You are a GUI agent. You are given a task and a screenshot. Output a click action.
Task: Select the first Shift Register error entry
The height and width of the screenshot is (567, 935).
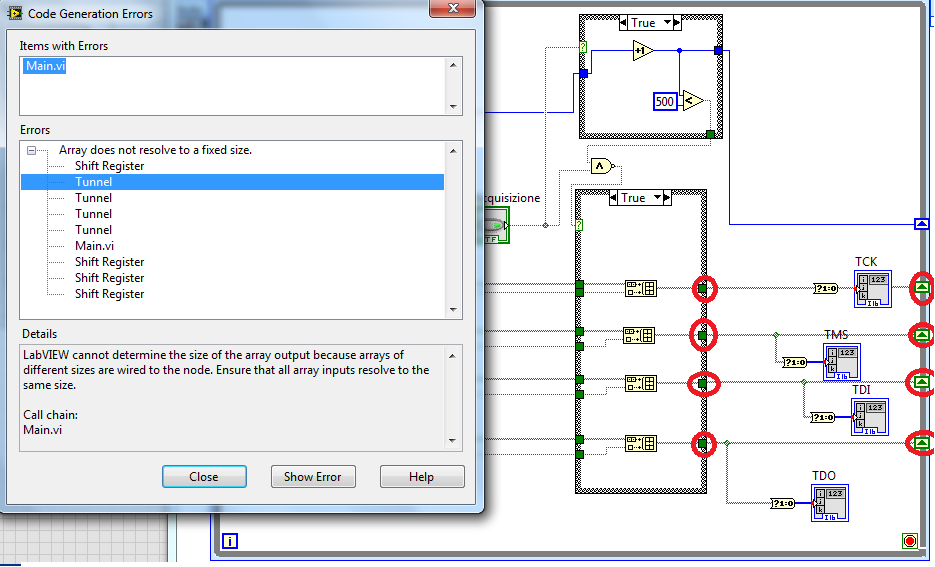click(109, 166)
